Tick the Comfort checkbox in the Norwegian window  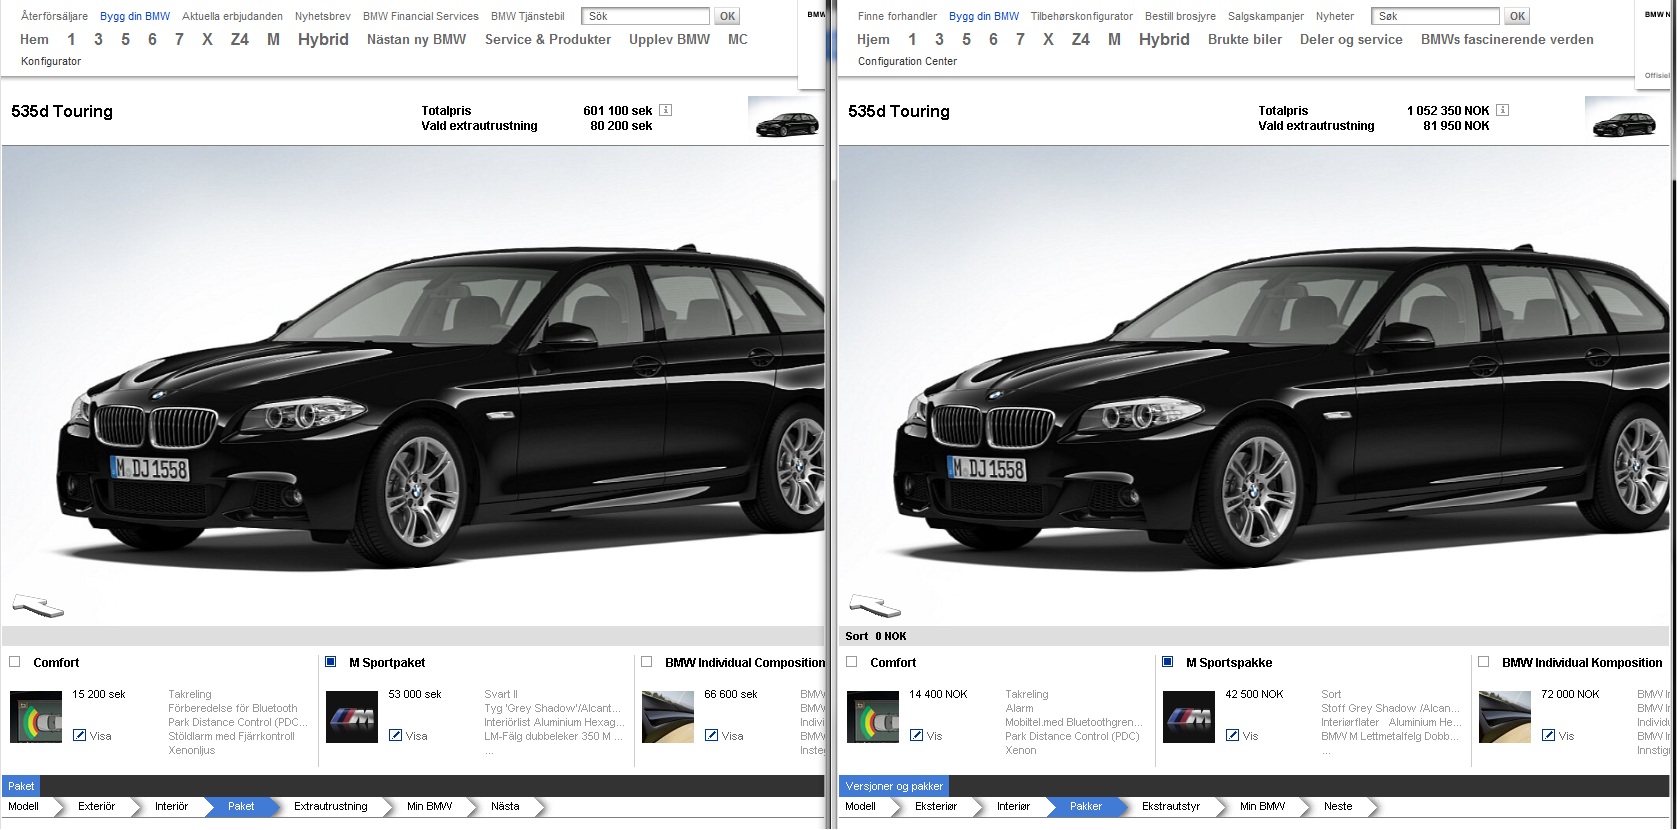(x=852, y=661)
